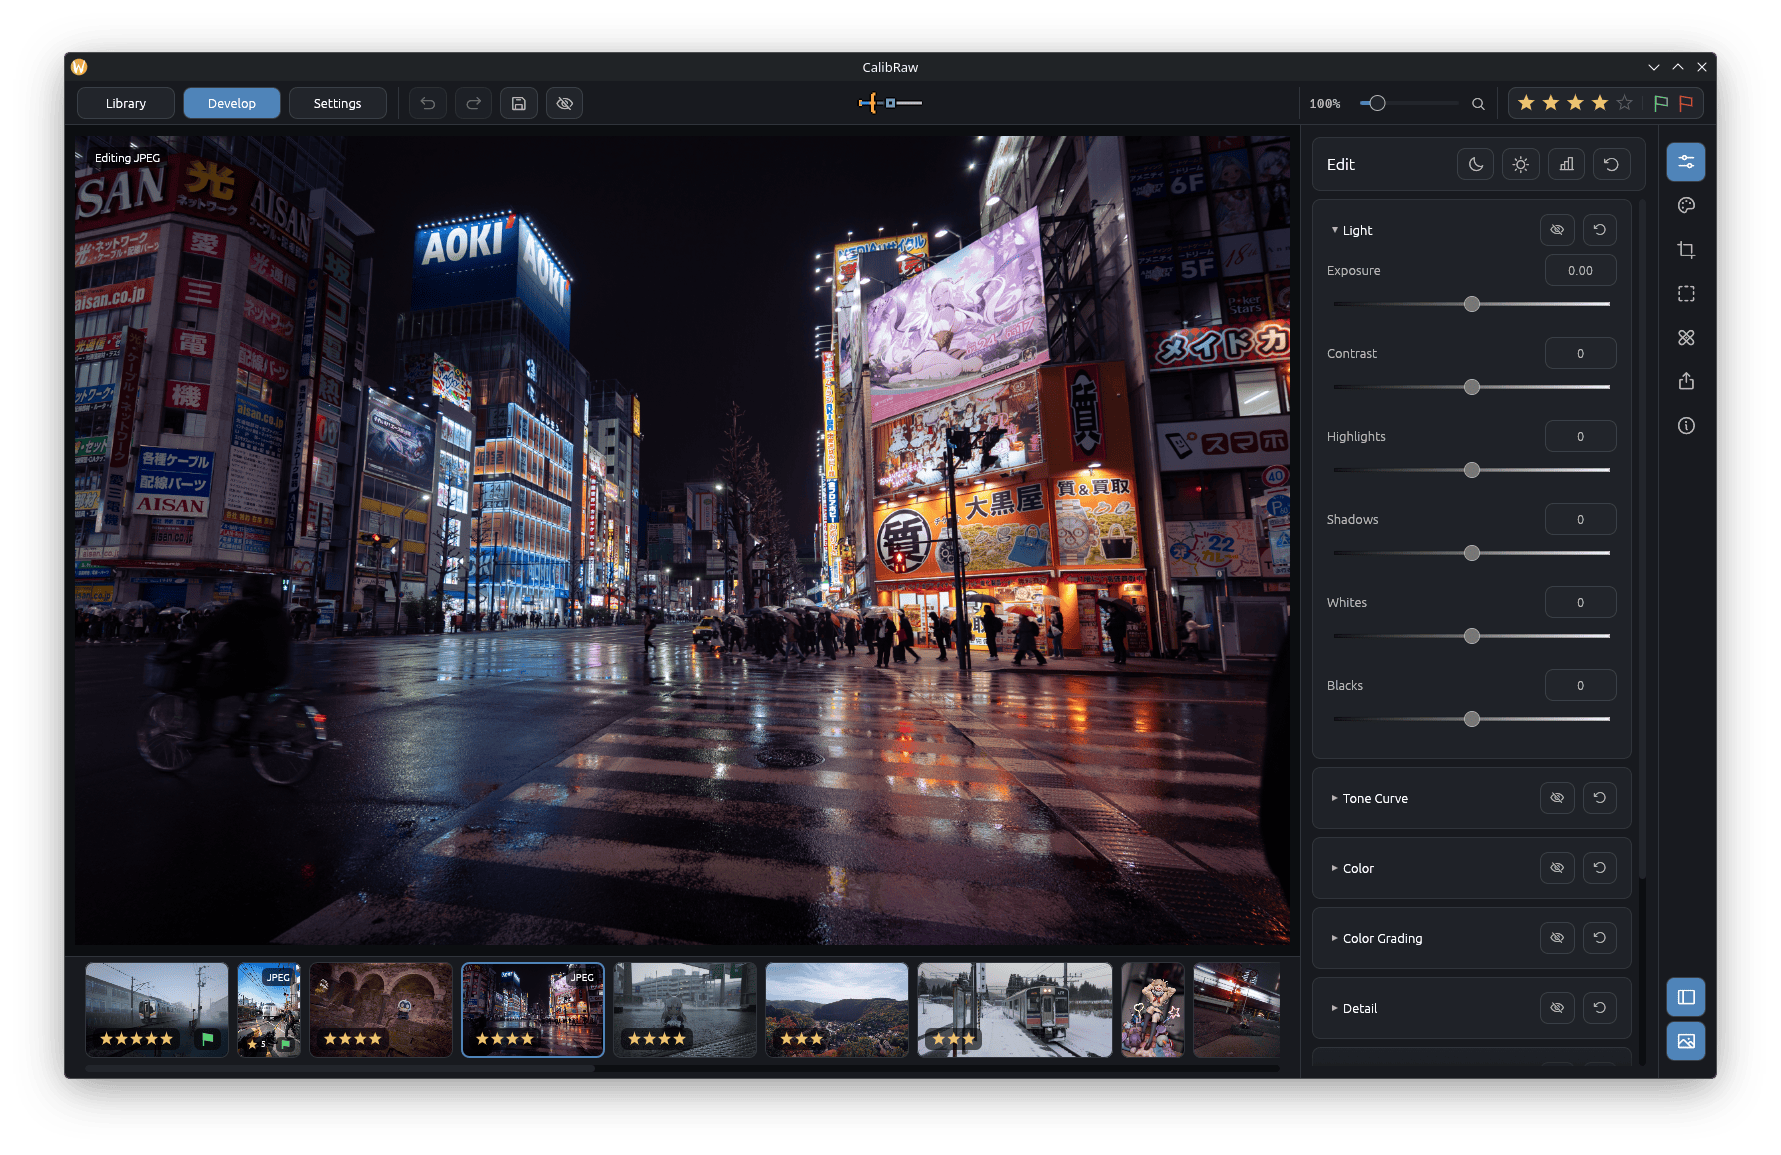This screenshot has height=1155, width=1781.
Task: Toggle the side panel layout button
Action: pyautogui.click(x=1686, y=997)
